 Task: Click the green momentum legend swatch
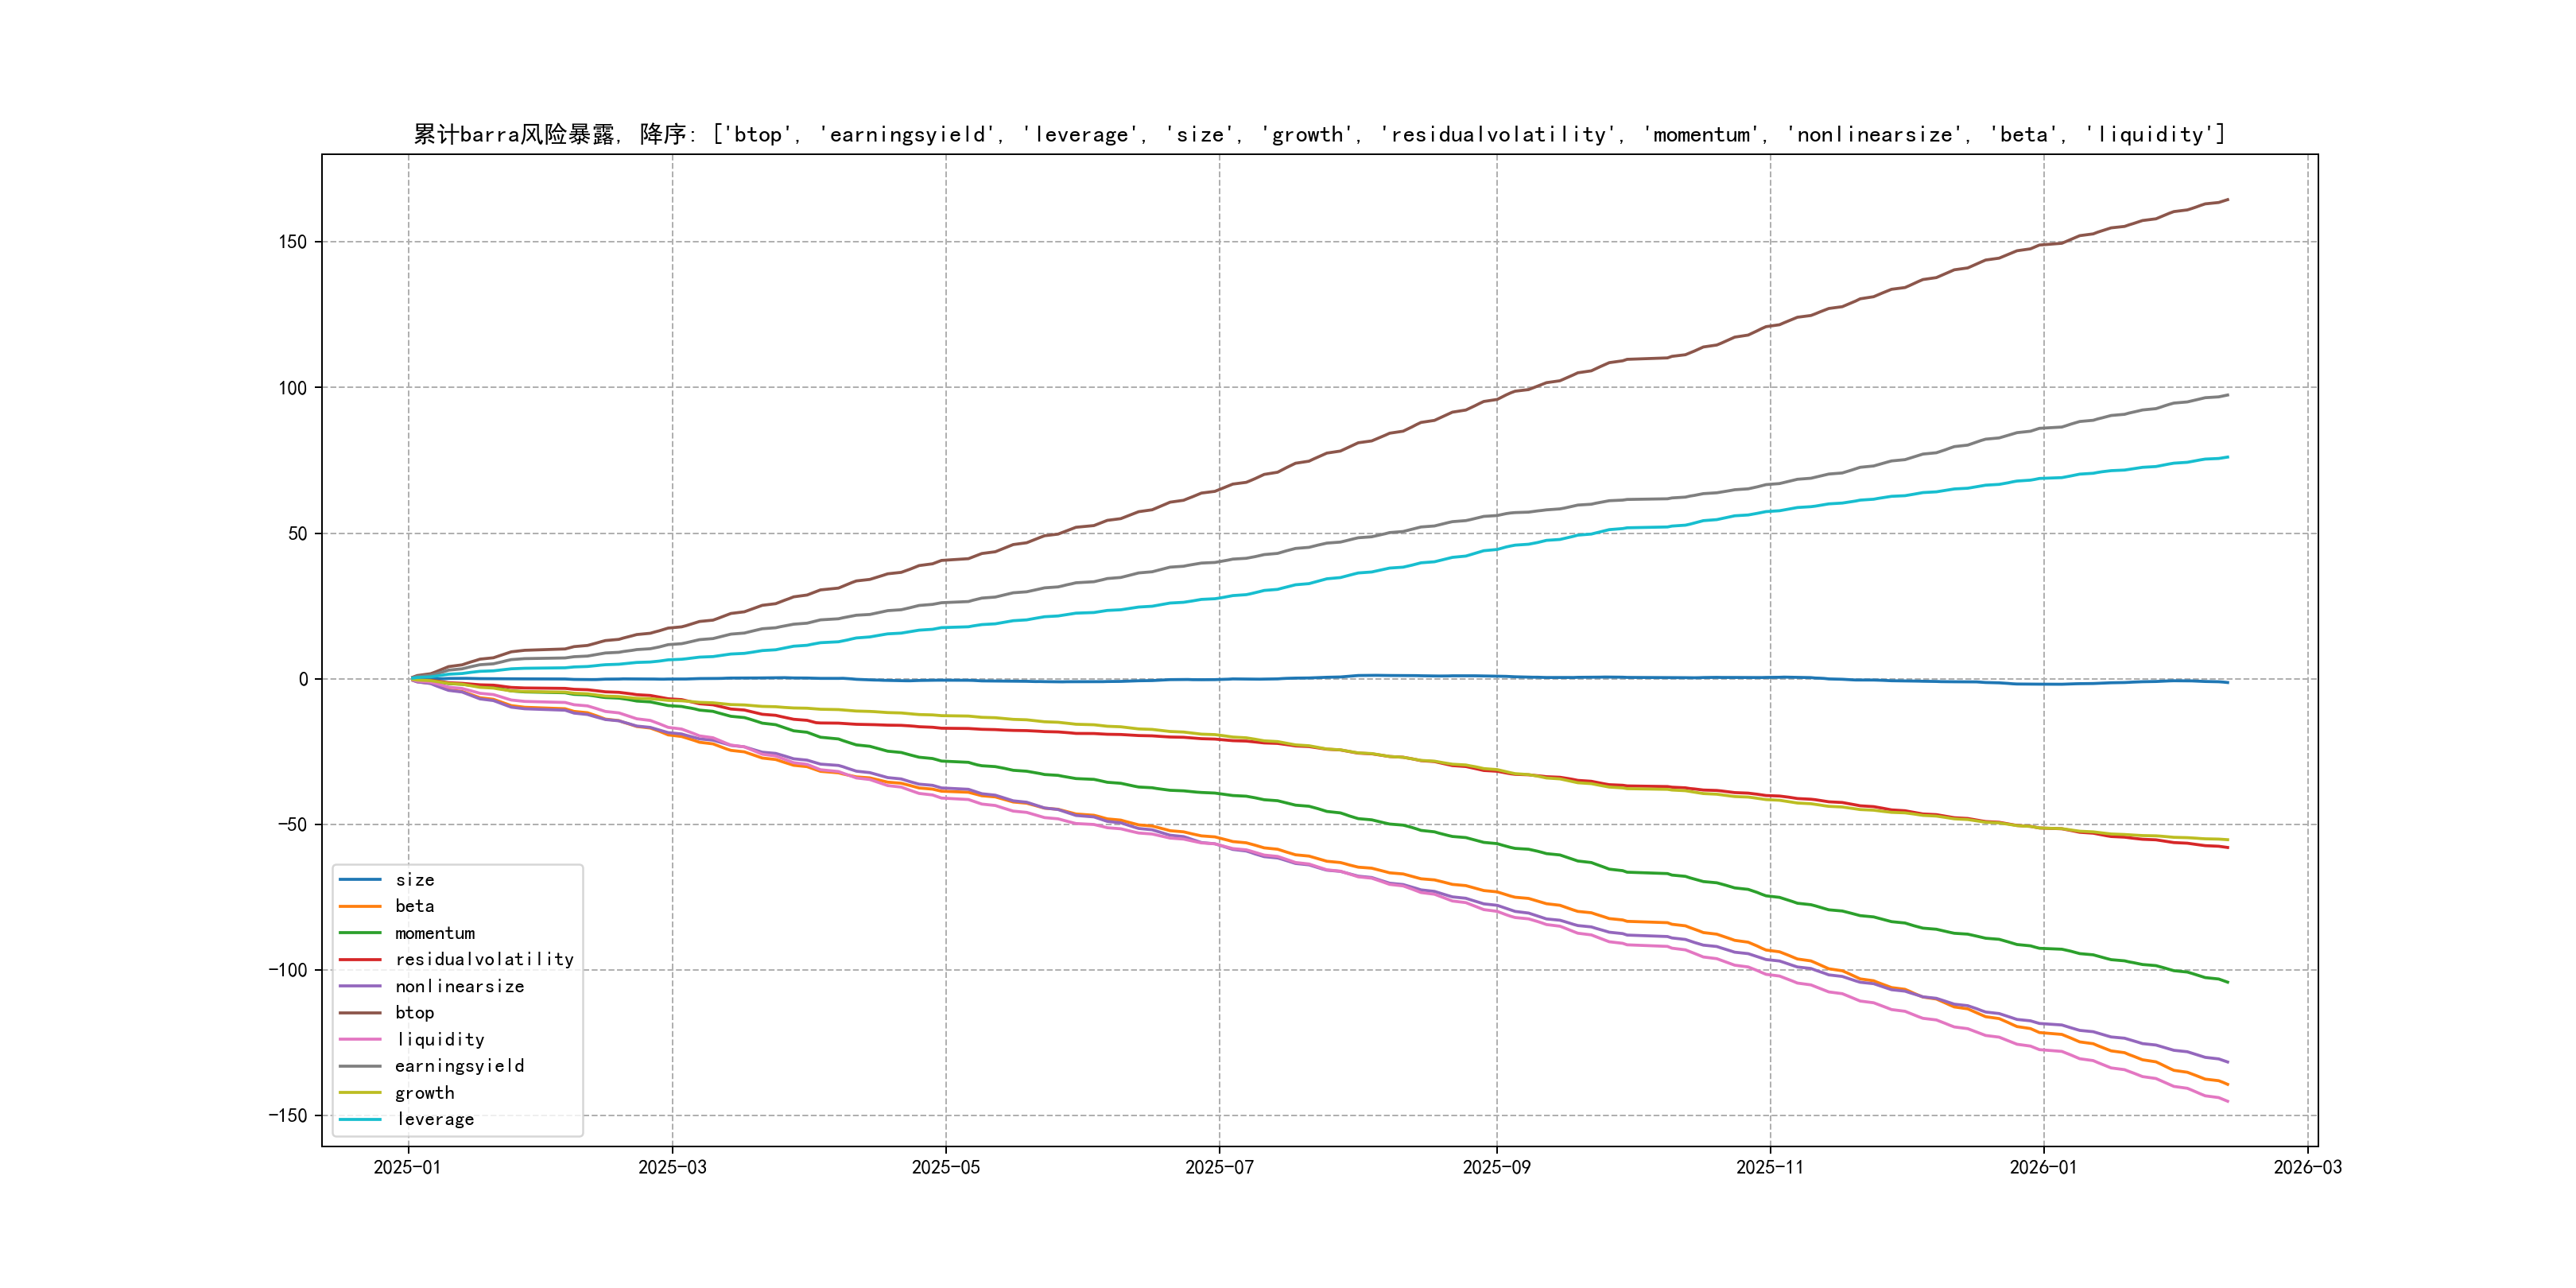pyautogui.click(x=360, y=933)
